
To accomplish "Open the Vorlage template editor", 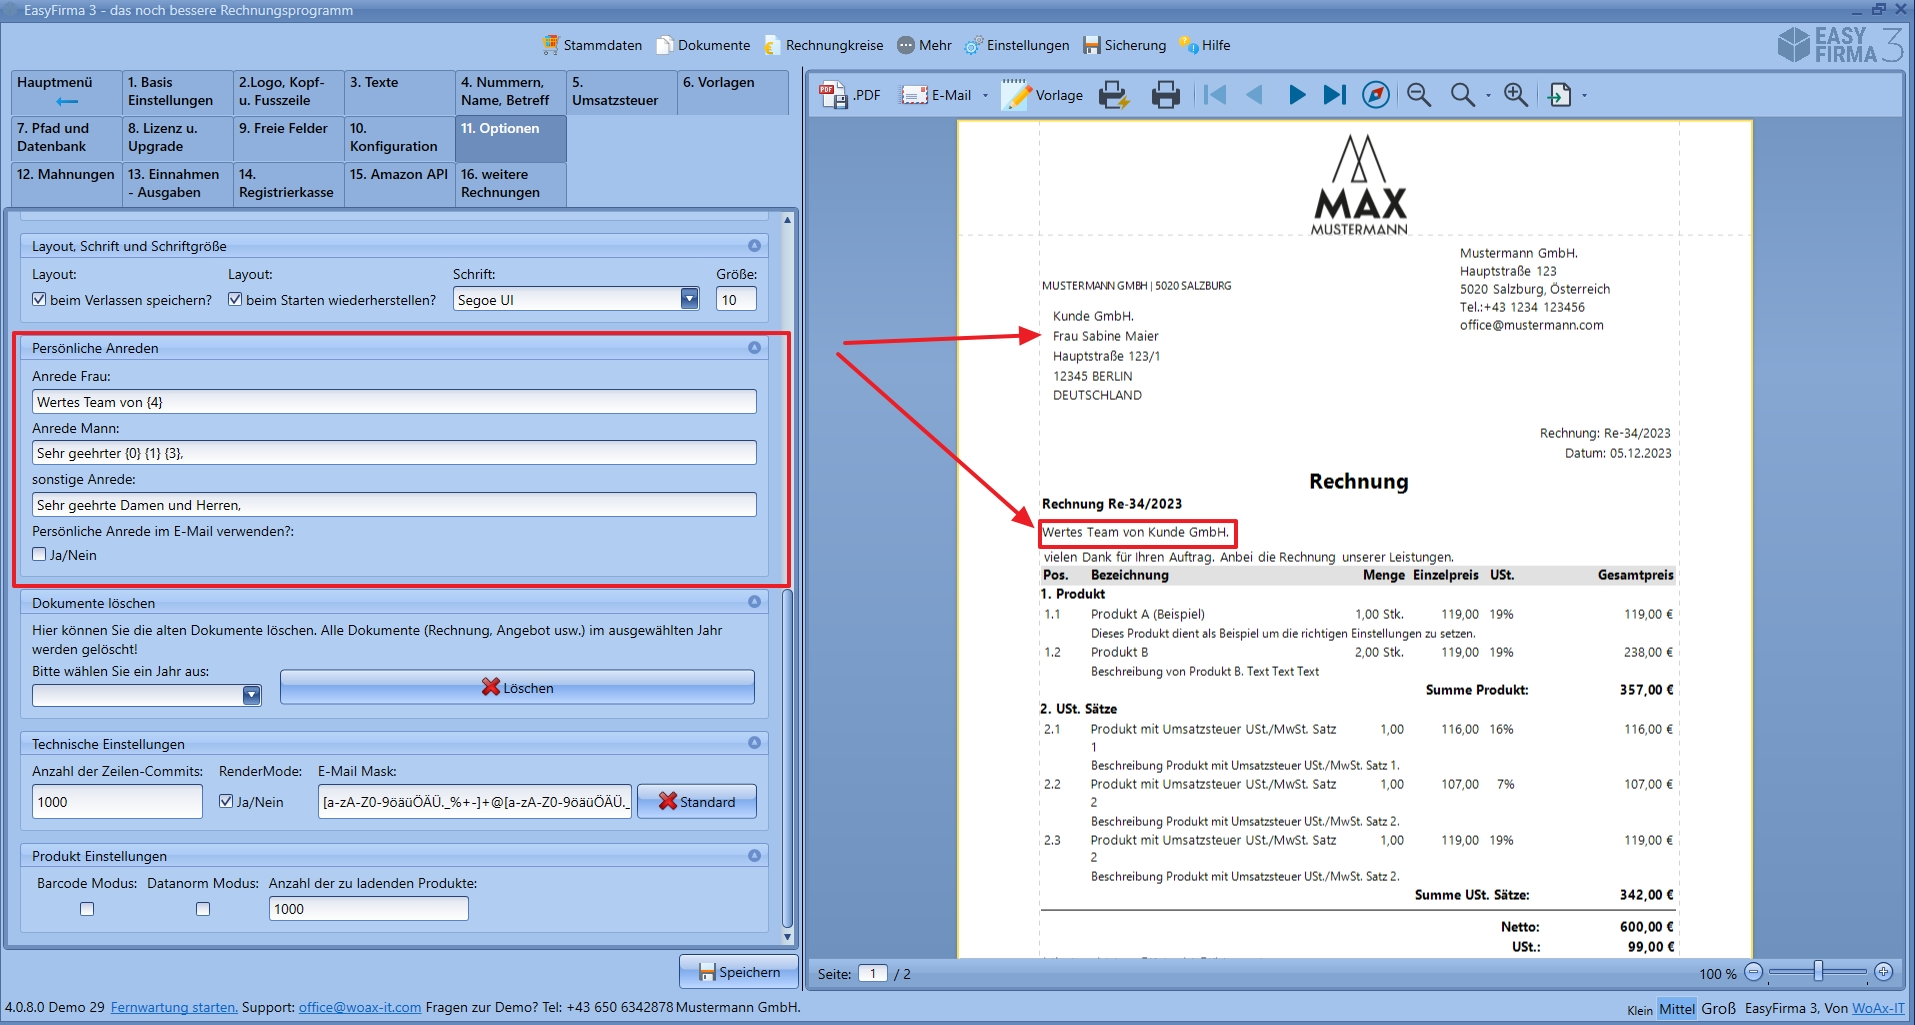I will [x=1044, y=95].
